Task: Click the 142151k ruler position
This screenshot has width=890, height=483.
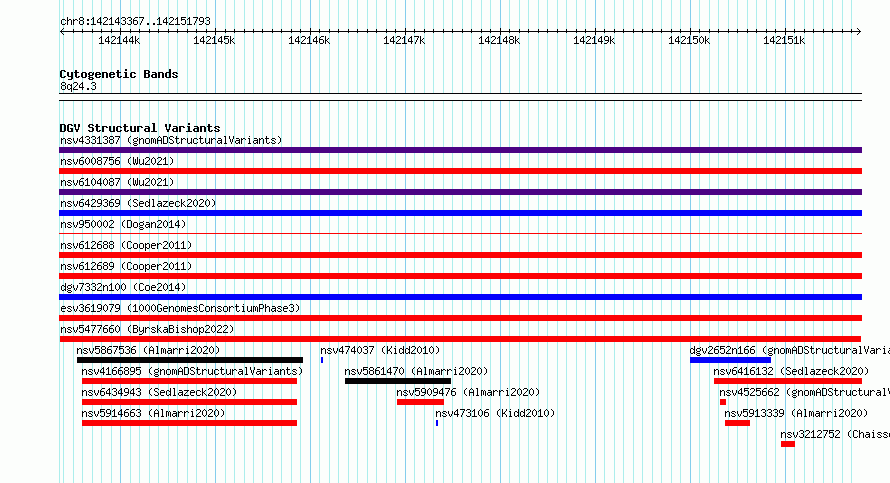Action: 784,40
